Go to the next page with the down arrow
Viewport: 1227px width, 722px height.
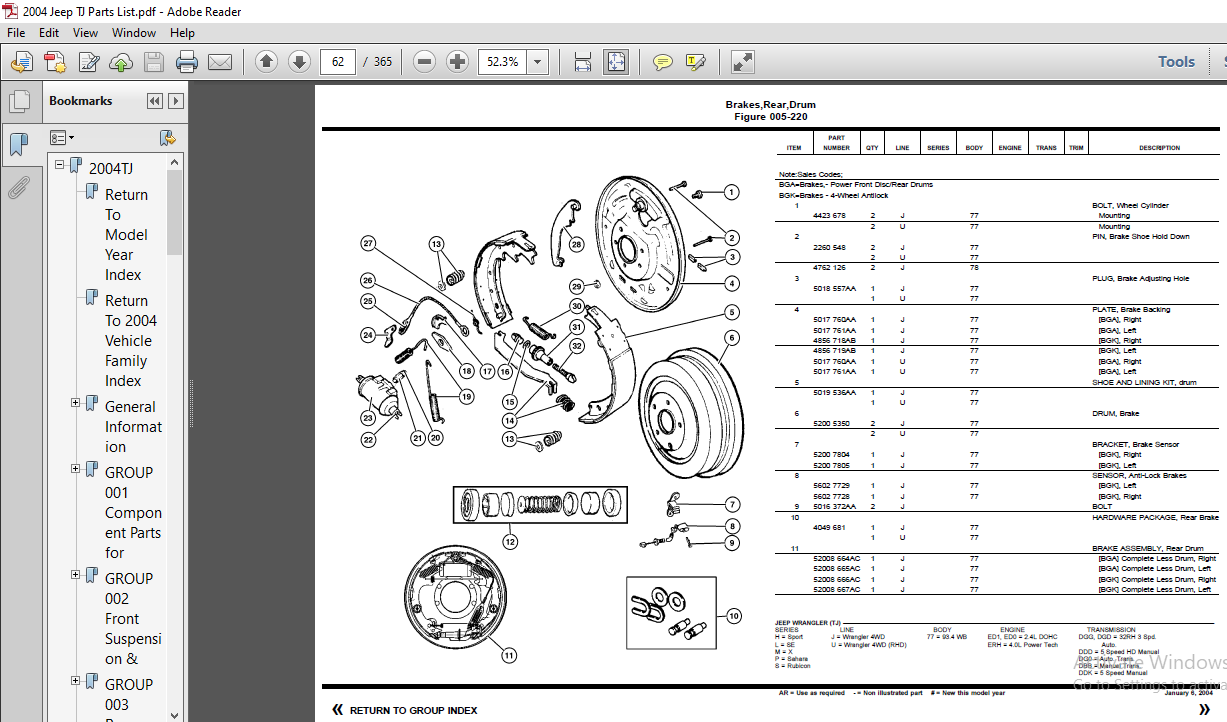click(x=299, y=62)
